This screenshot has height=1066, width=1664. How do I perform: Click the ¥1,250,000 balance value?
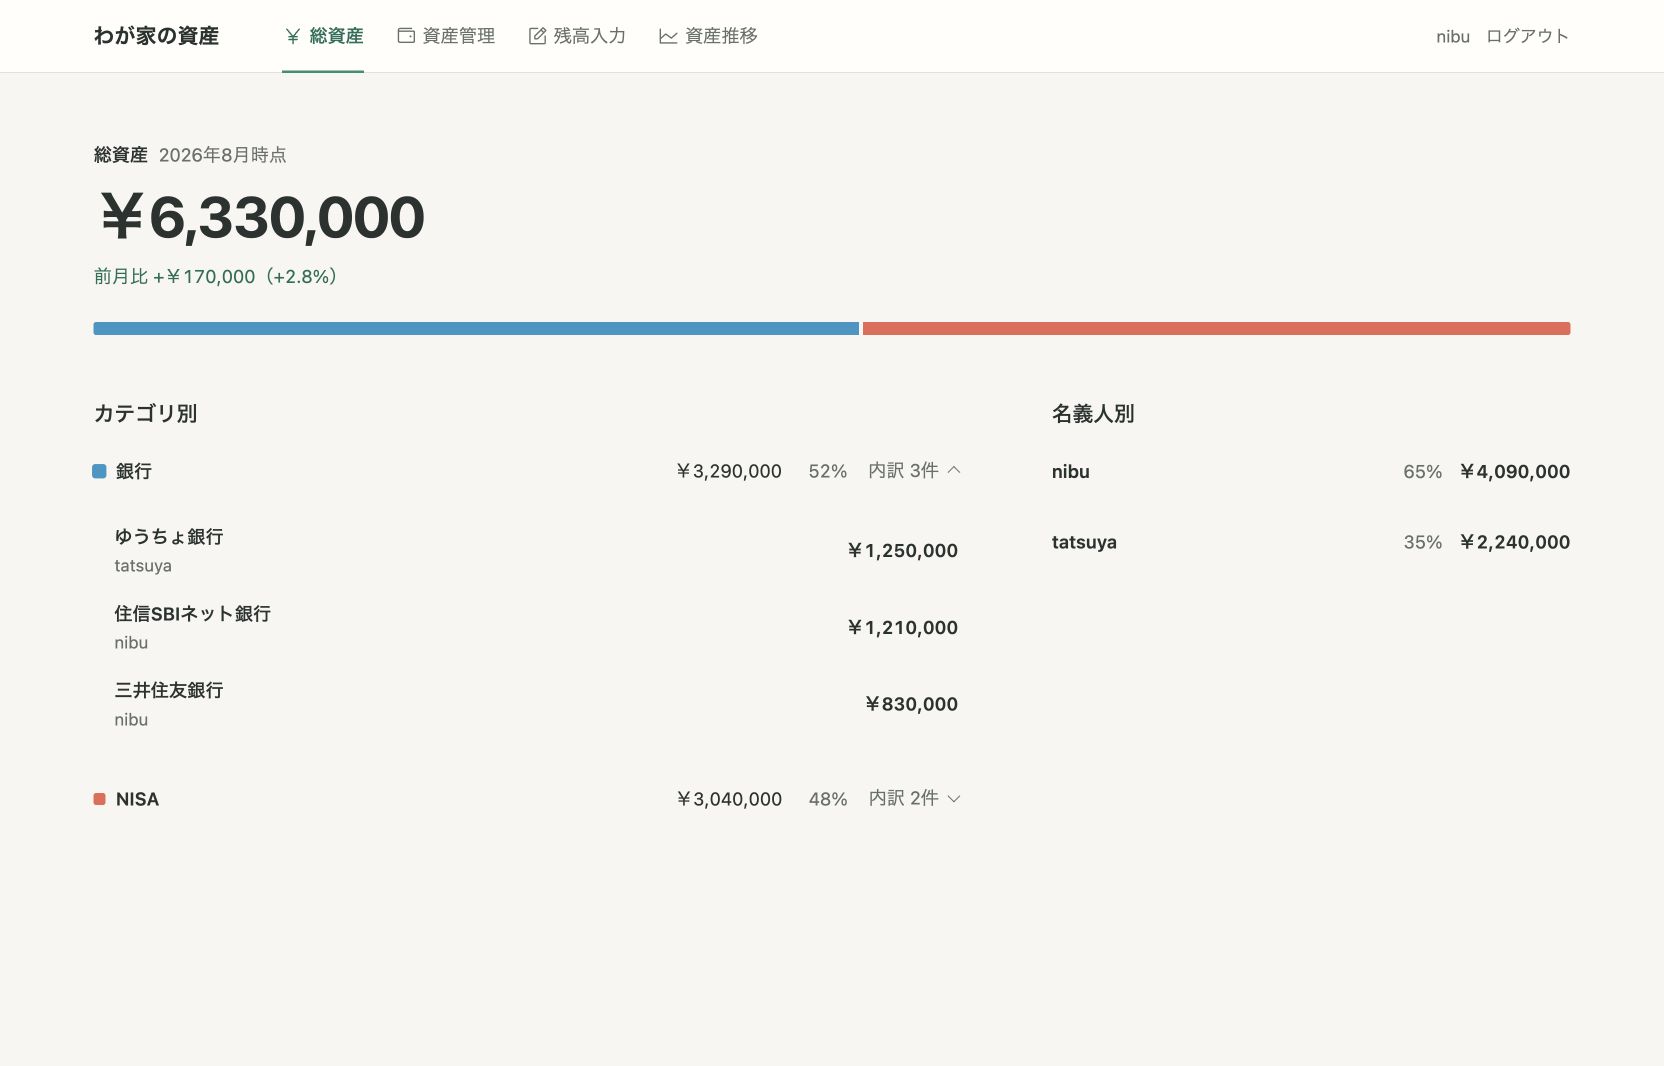pos(902,550)
